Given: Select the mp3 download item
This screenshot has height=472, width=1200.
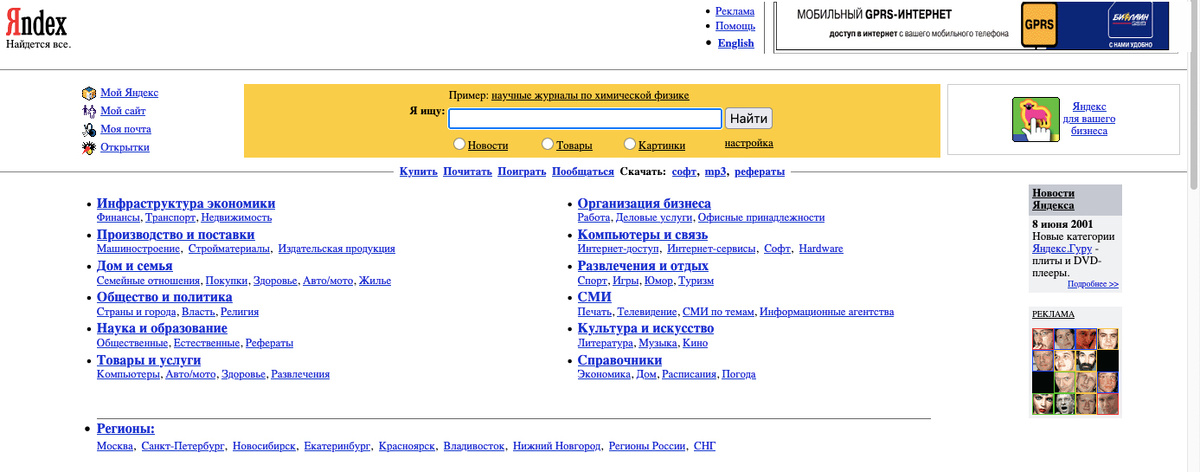Looking at the screenshot, I should pos(715,172).
